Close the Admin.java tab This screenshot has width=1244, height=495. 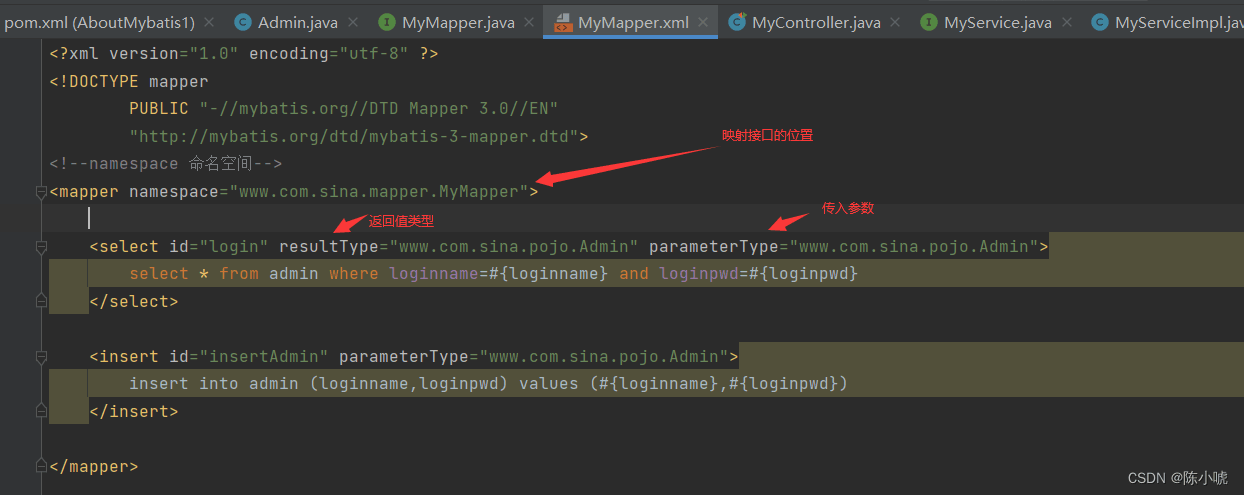[352, 22]
